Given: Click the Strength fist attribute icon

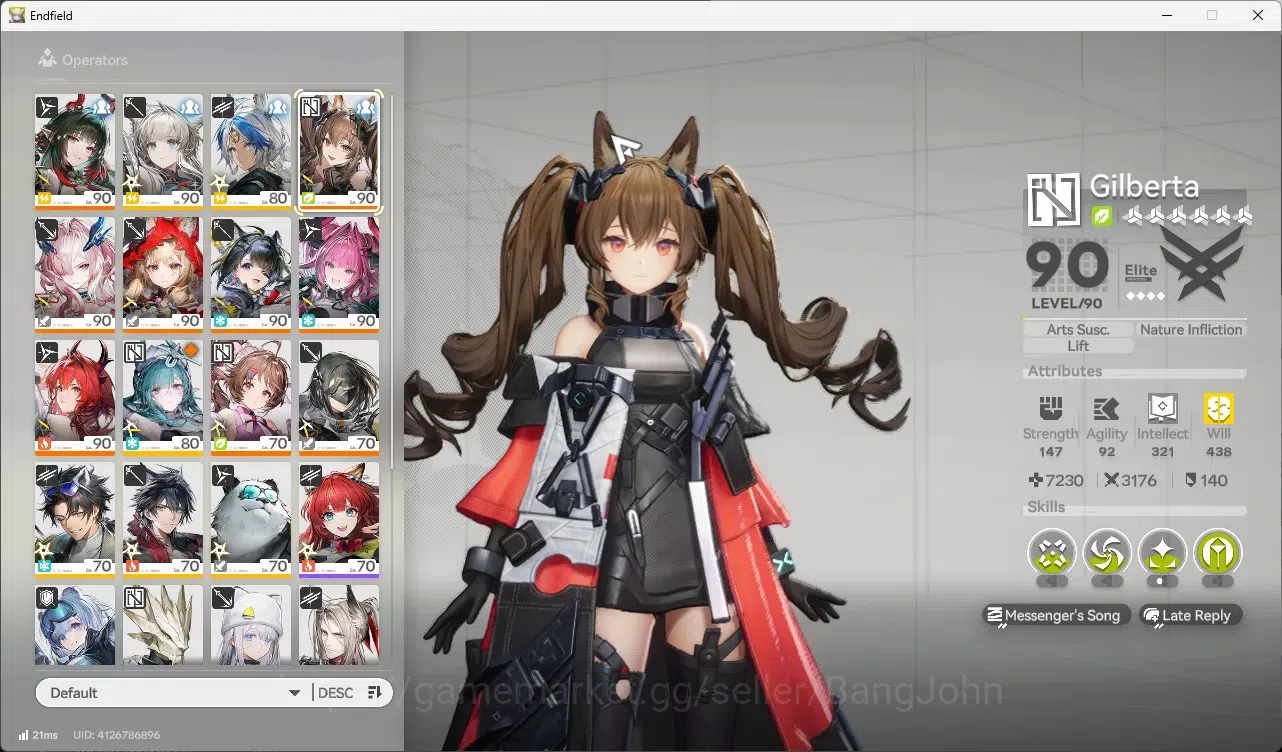Looking at the screenshot, I should [x=1050, y=408].
